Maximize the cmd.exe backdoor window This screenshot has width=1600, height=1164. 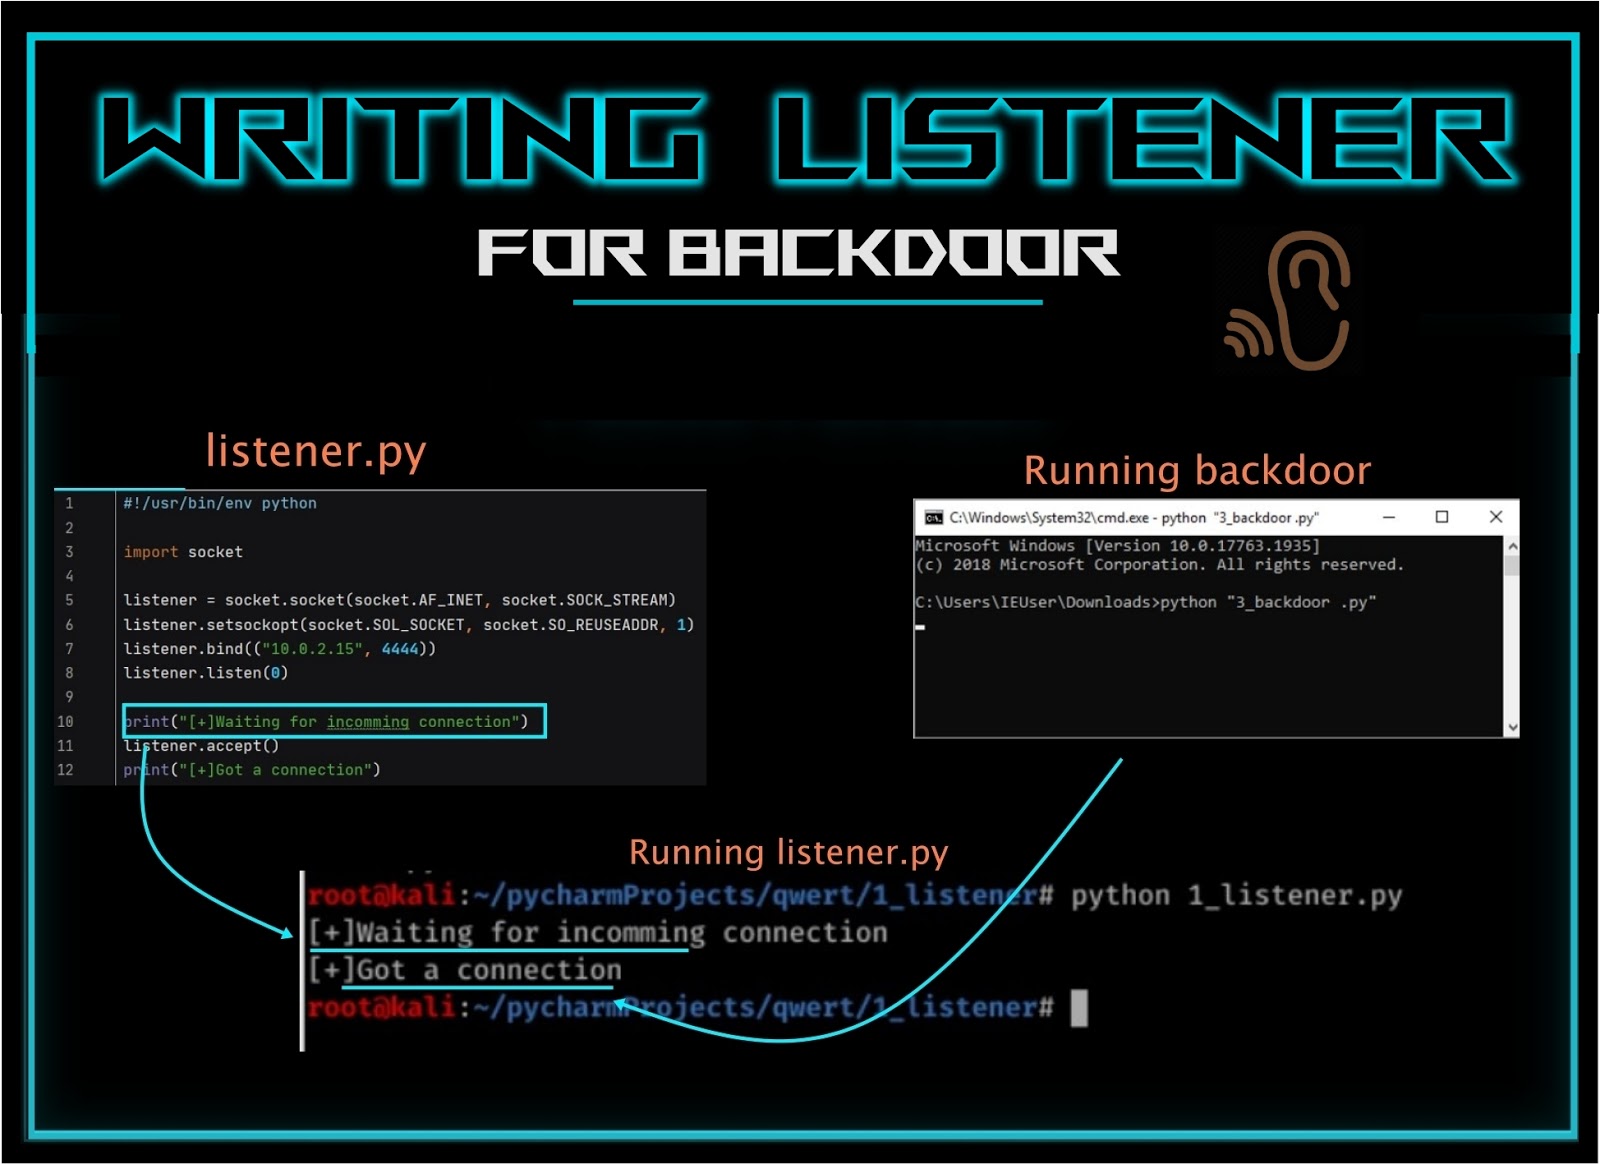point(1442,518)
